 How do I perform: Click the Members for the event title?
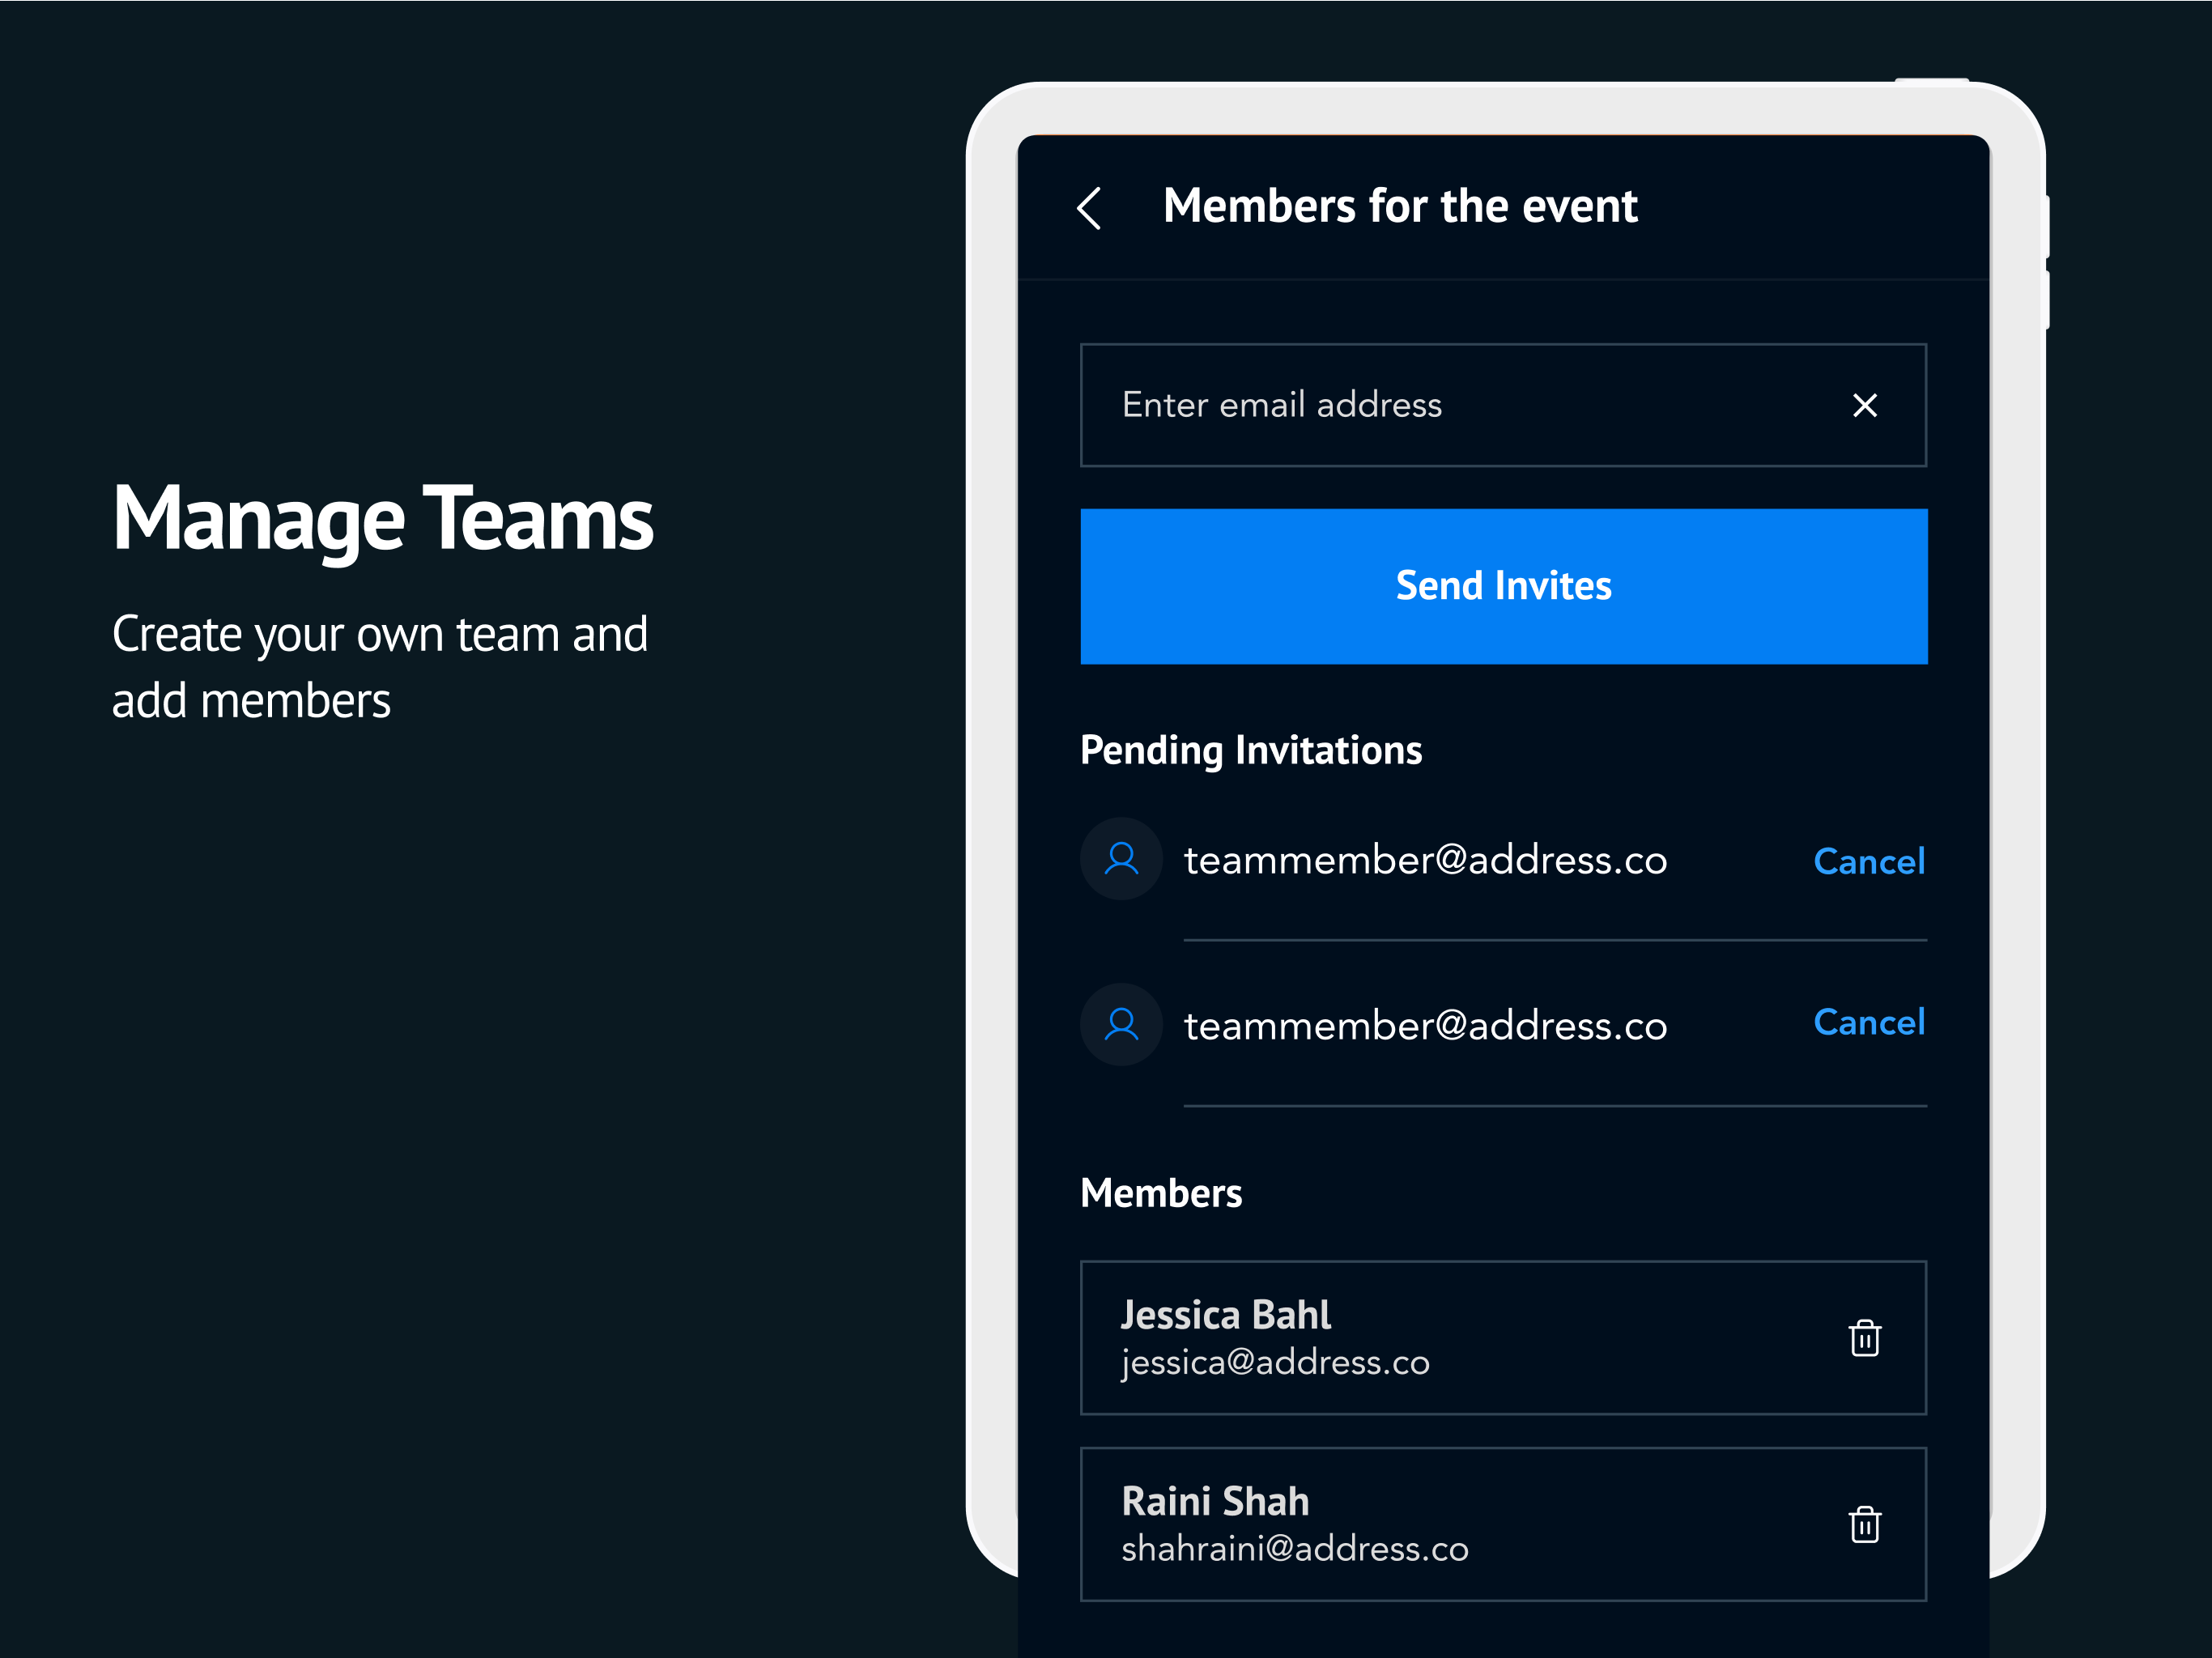(x=1400, y=206)
